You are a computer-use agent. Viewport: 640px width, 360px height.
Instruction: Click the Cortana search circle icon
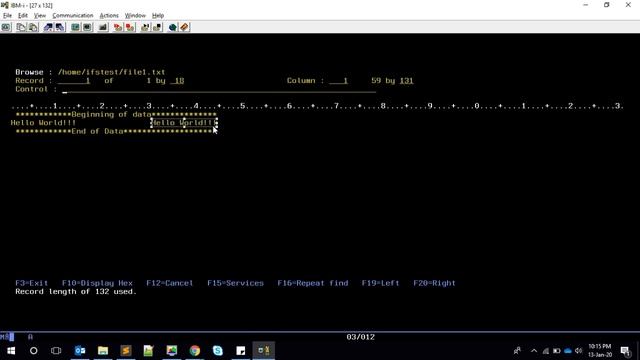click(x=33, y=350)
